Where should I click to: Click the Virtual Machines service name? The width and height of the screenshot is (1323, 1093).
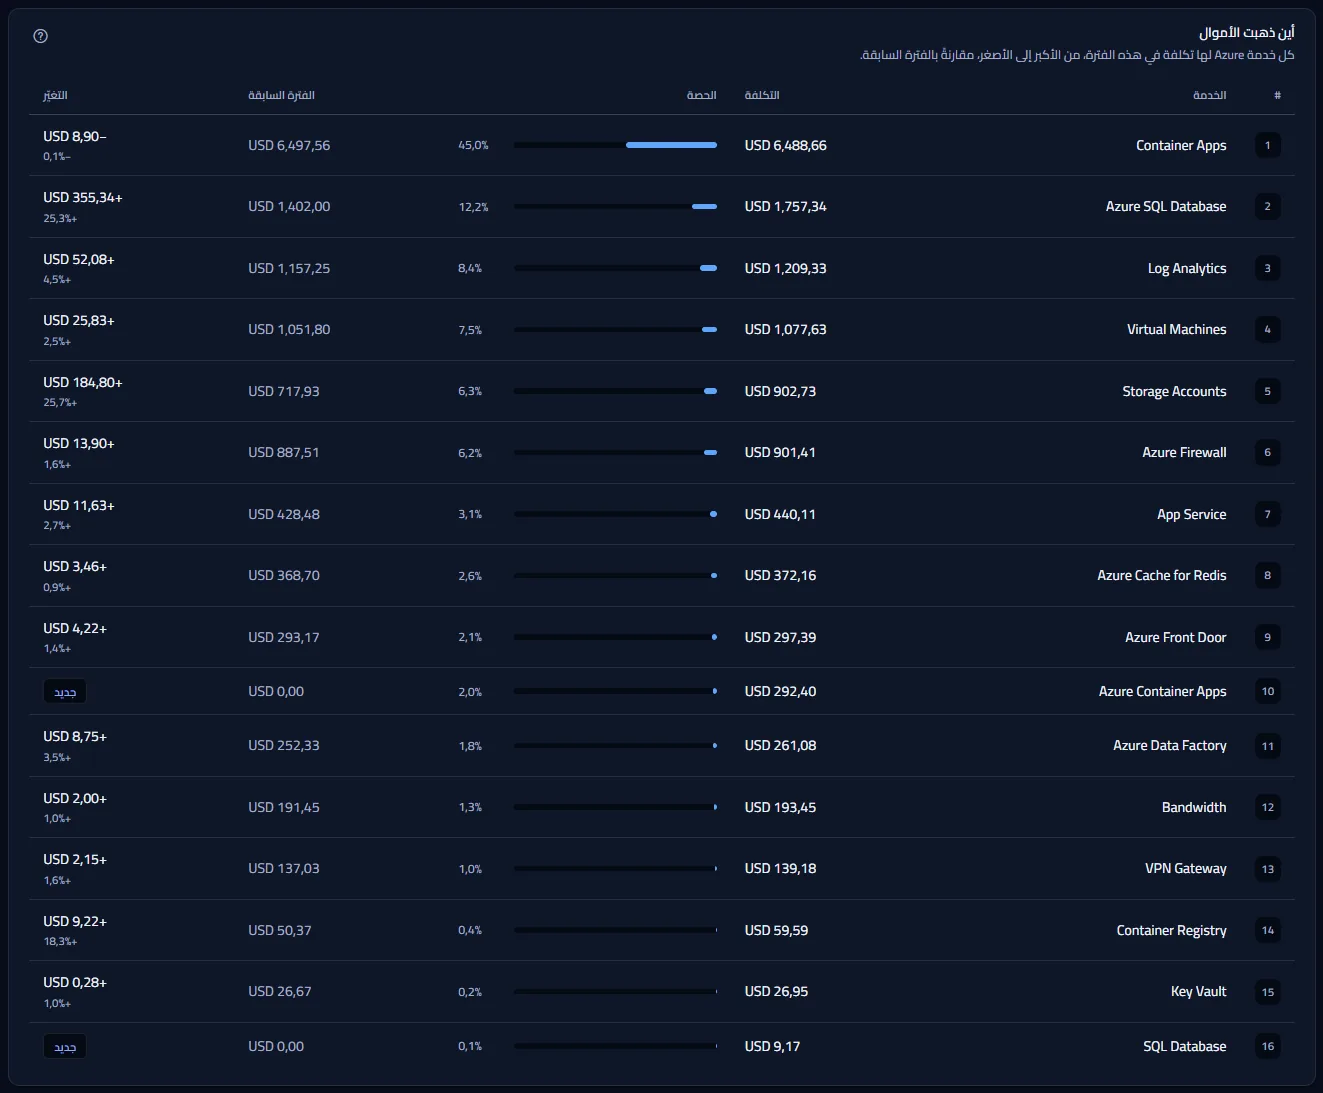click(1176, 329)
